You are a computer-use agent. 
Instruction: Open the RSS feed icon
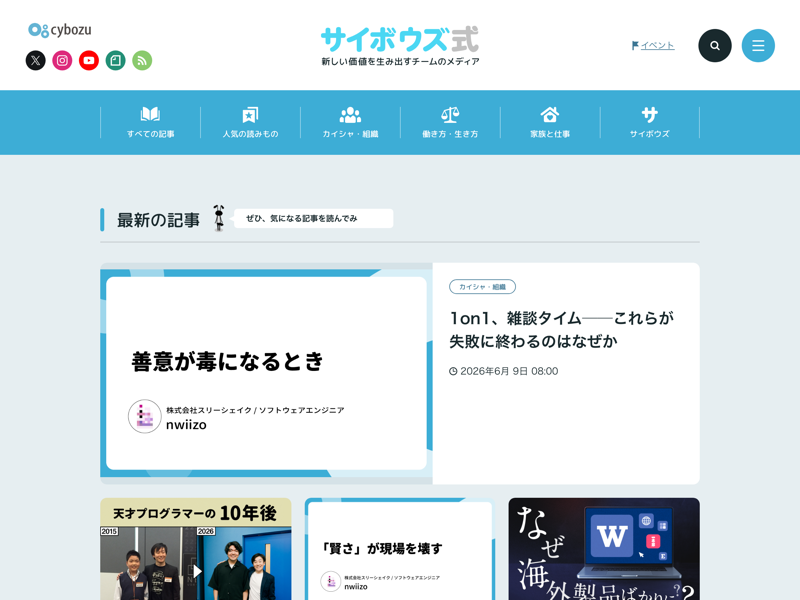click(x=142, y=61)
